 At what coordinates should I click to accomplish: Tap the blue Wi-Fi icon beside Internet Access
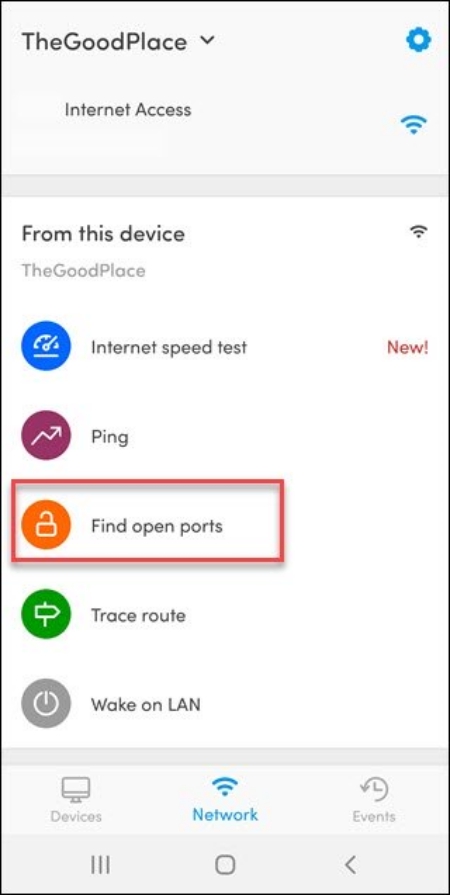(x=414, y=124)
